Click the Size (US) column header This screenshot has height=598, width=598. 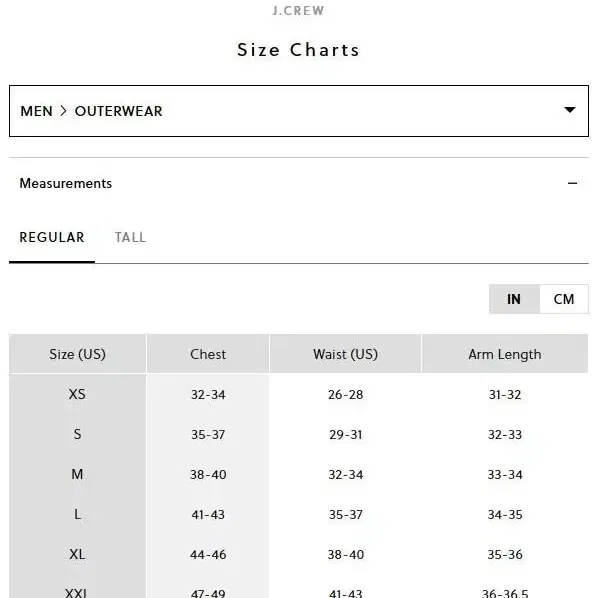click(x=77, y=354)
